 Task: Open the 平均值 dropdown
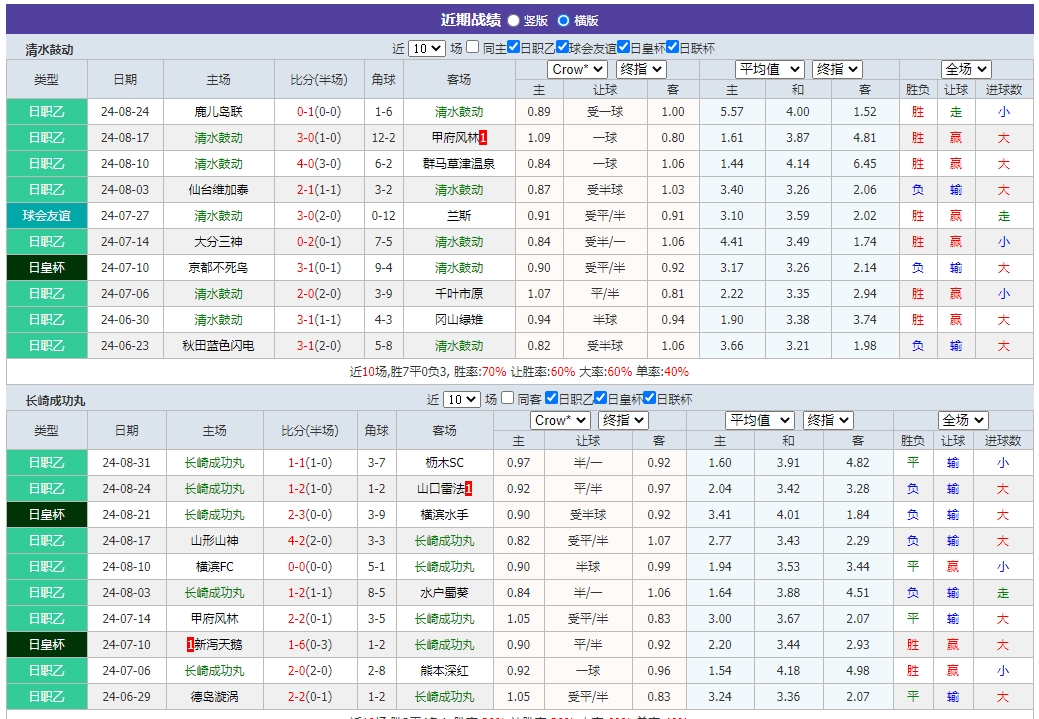click(x=768, y=68)
